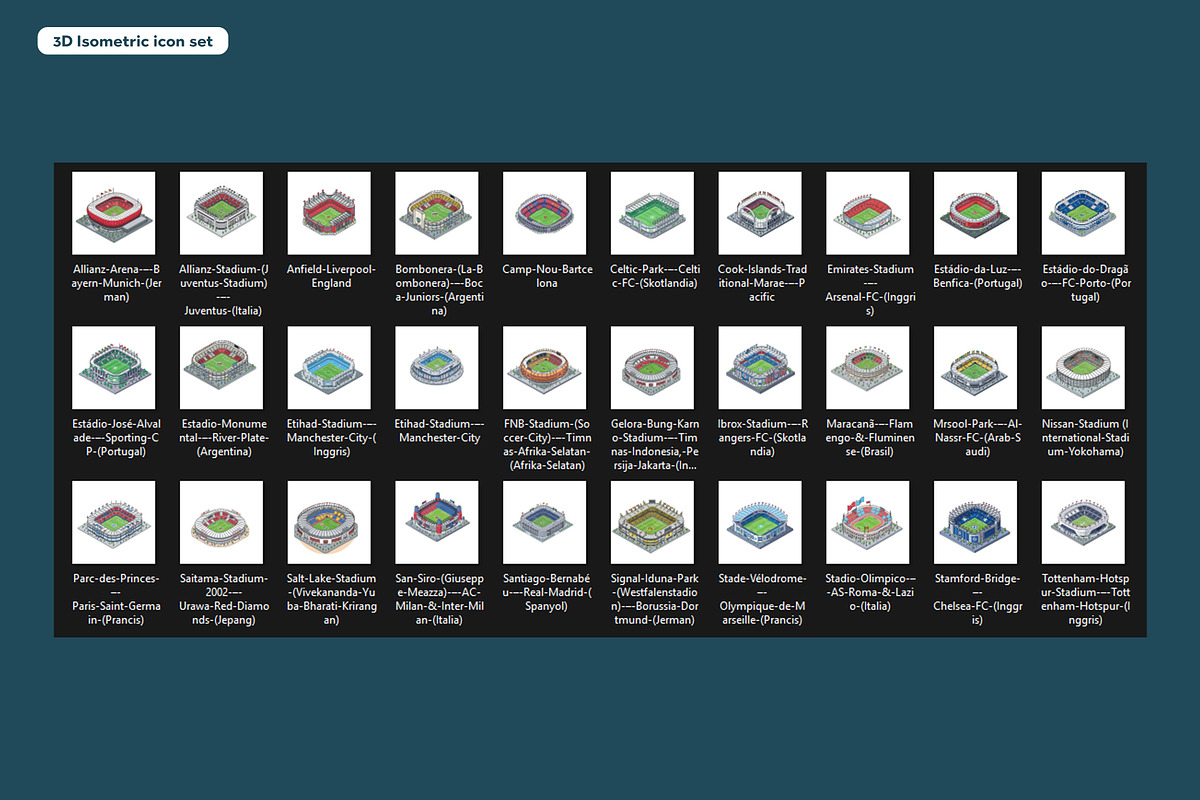Open the Cook Islands Traditional Marae icon
This screenshot has width=1200, height=800.
[x=761, y=213]
